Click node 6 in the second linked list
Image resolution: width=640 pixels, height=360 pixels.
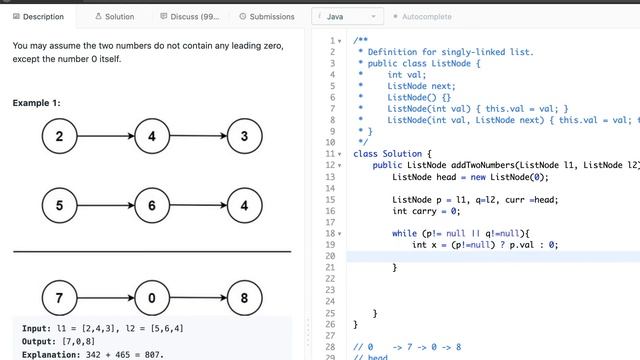point(152,205)
